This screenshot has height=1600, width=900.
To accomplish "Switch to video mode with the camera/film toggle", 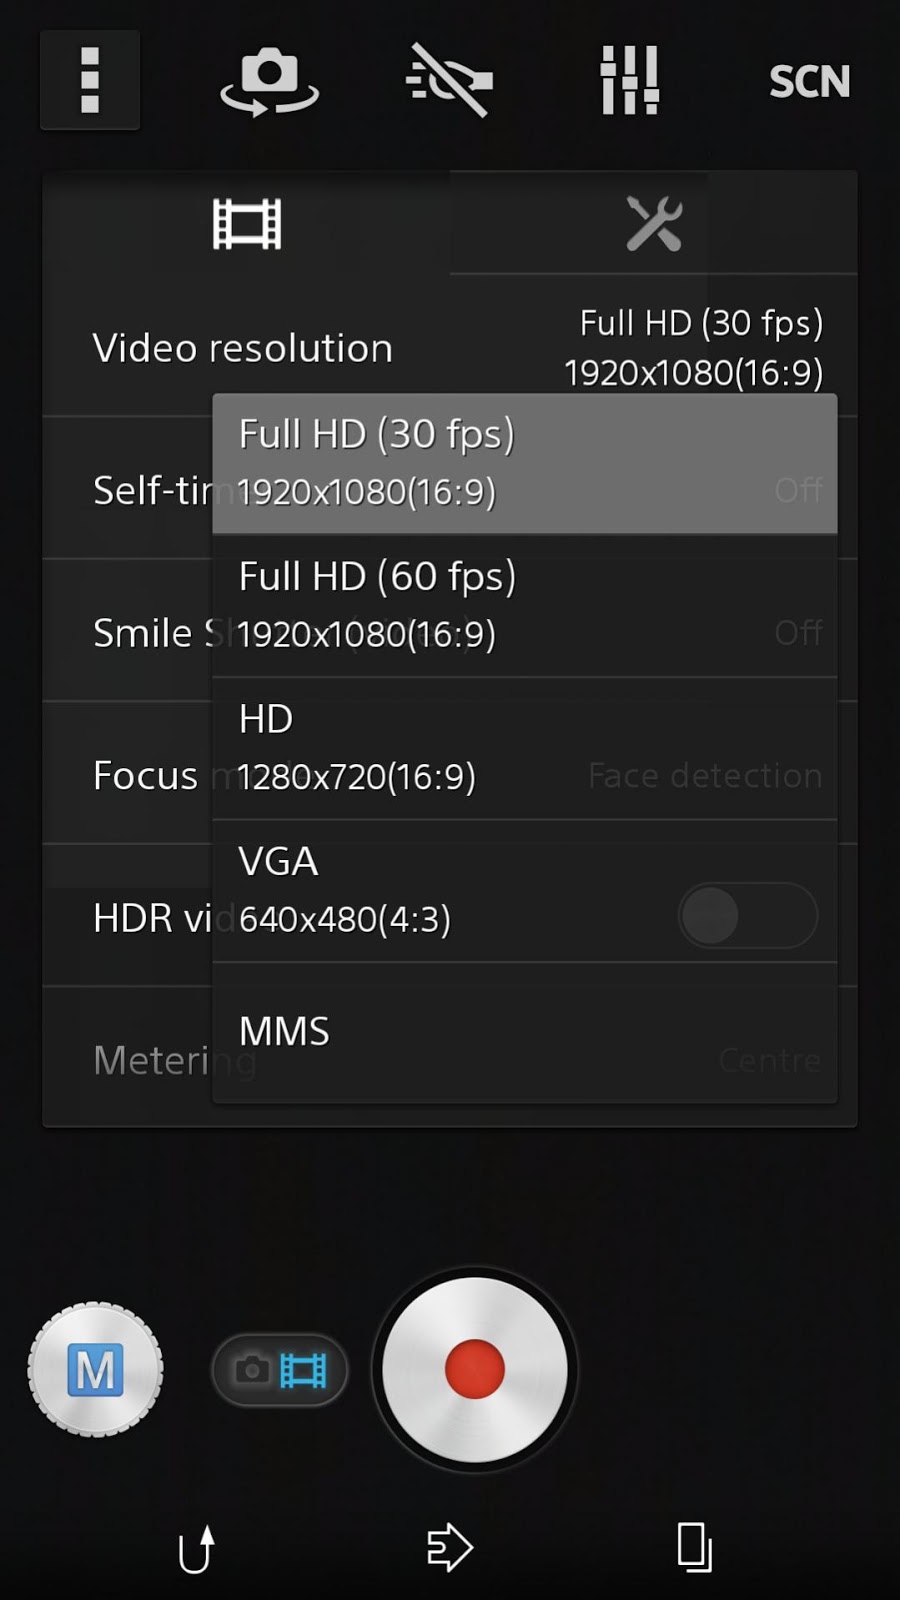I will [279, 1372].
